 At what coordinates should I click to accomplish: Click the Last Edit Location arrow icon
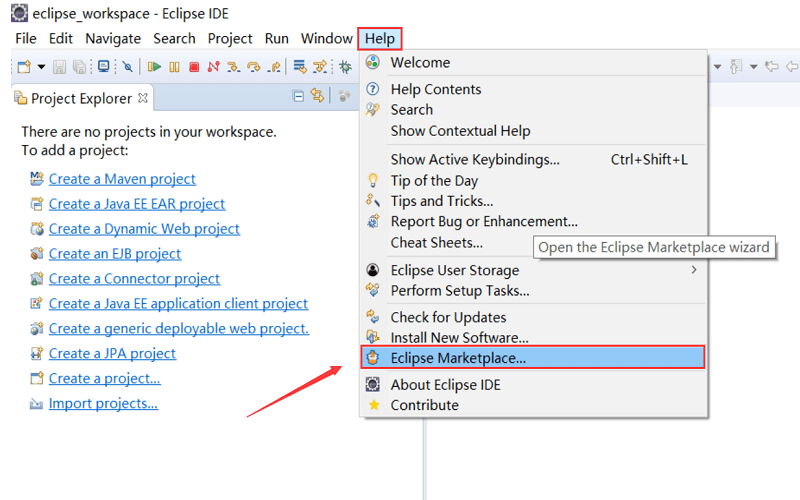coord(772,66)
